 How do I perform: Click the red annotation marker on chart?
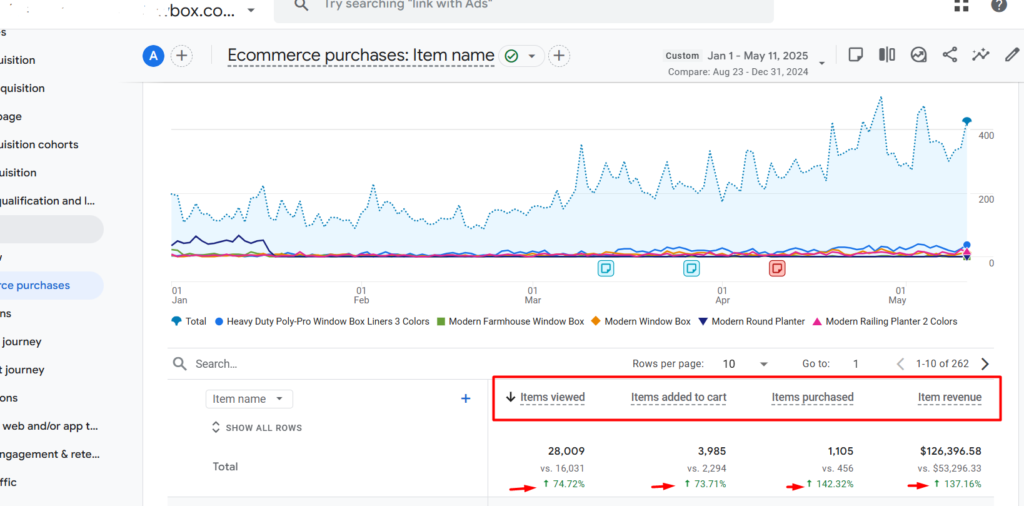click(x=777, y=268)
